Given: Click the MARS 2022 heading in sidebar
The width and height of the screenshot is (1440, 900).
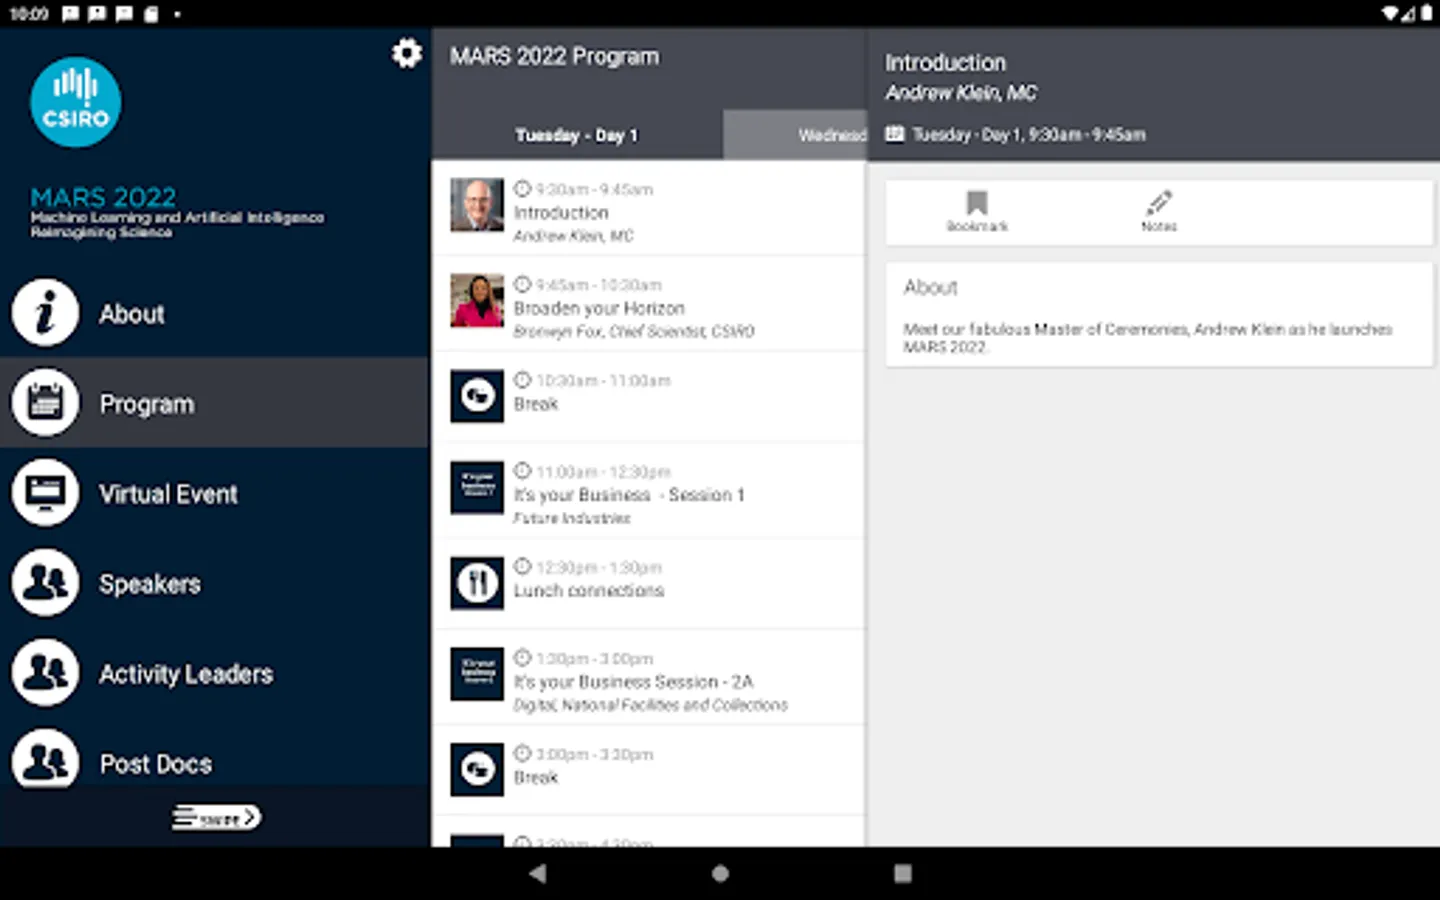Looking at the screenshot, I should click(x=103, y=197).
